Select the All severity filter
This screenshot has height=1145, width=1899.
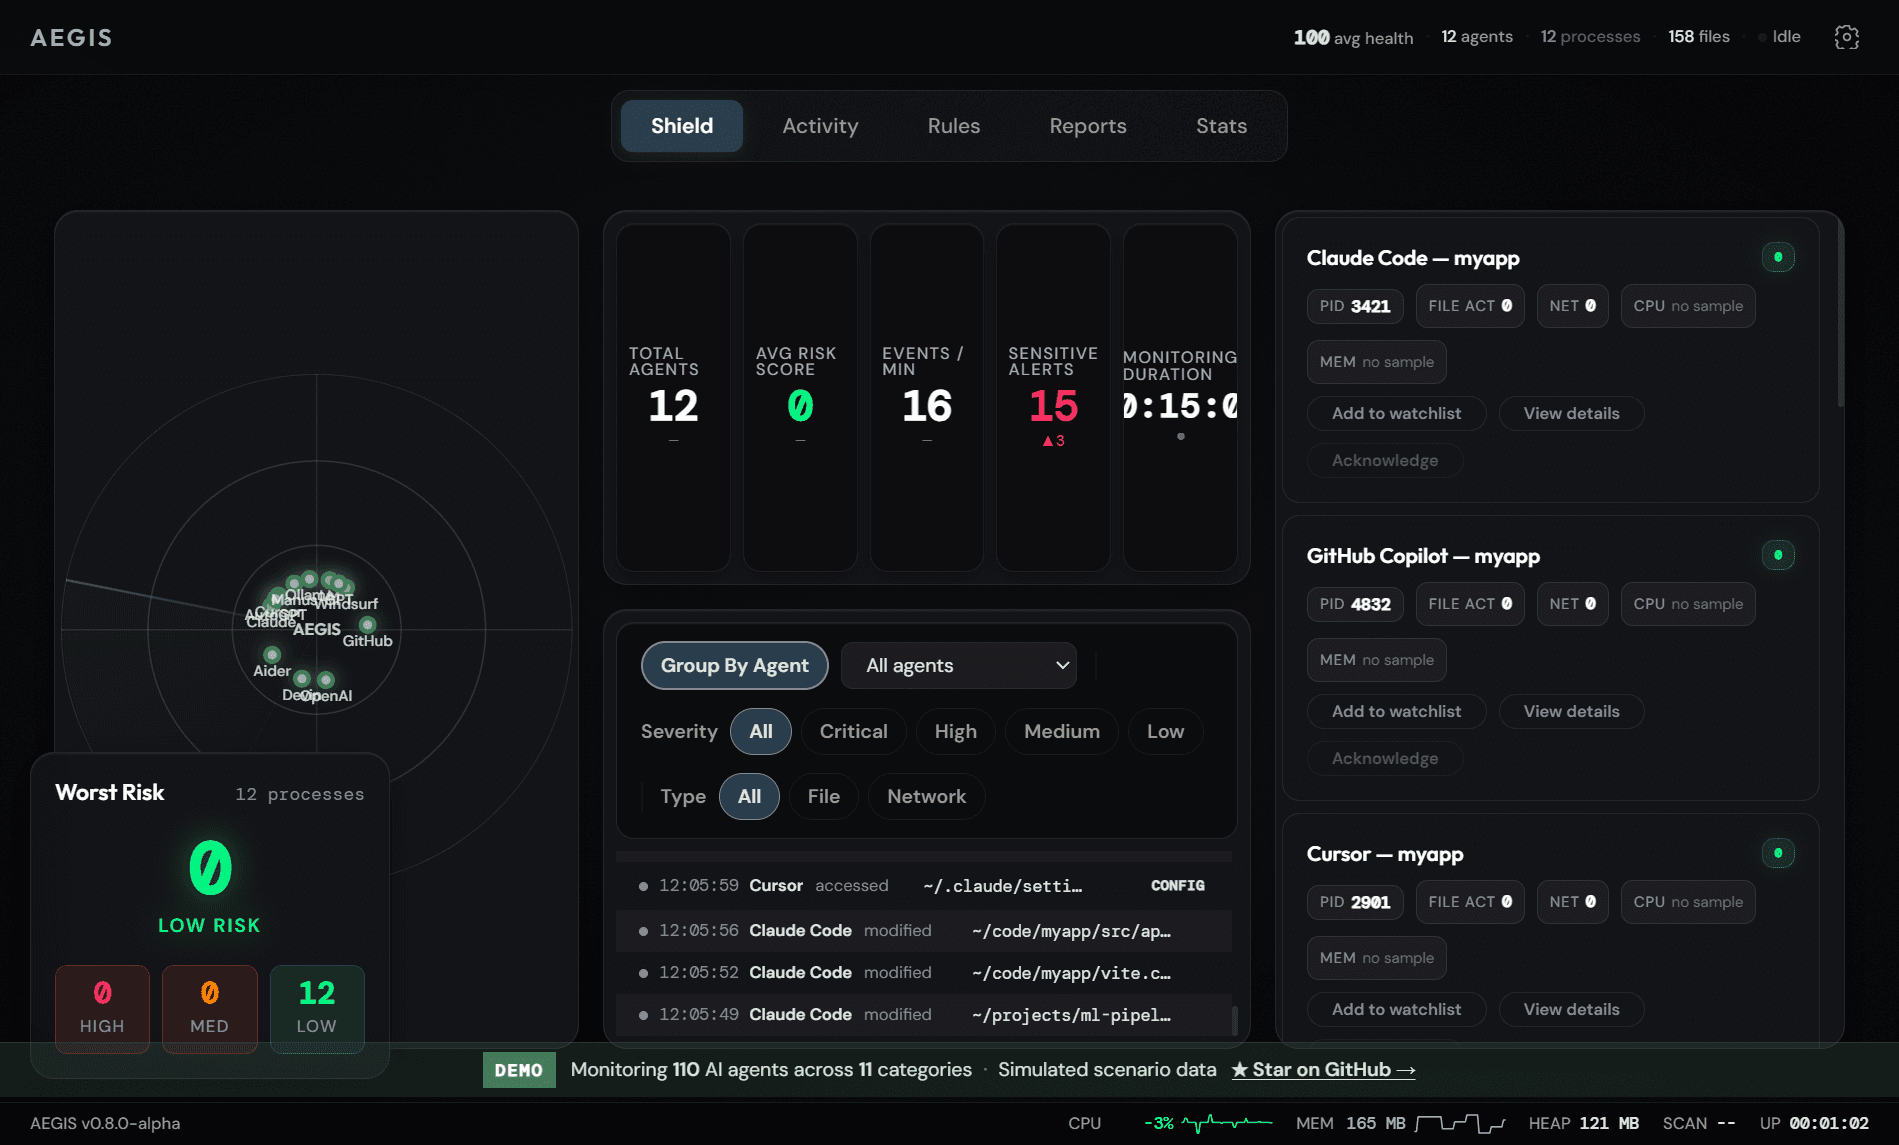pyautogui.click(x=761, y=731)
